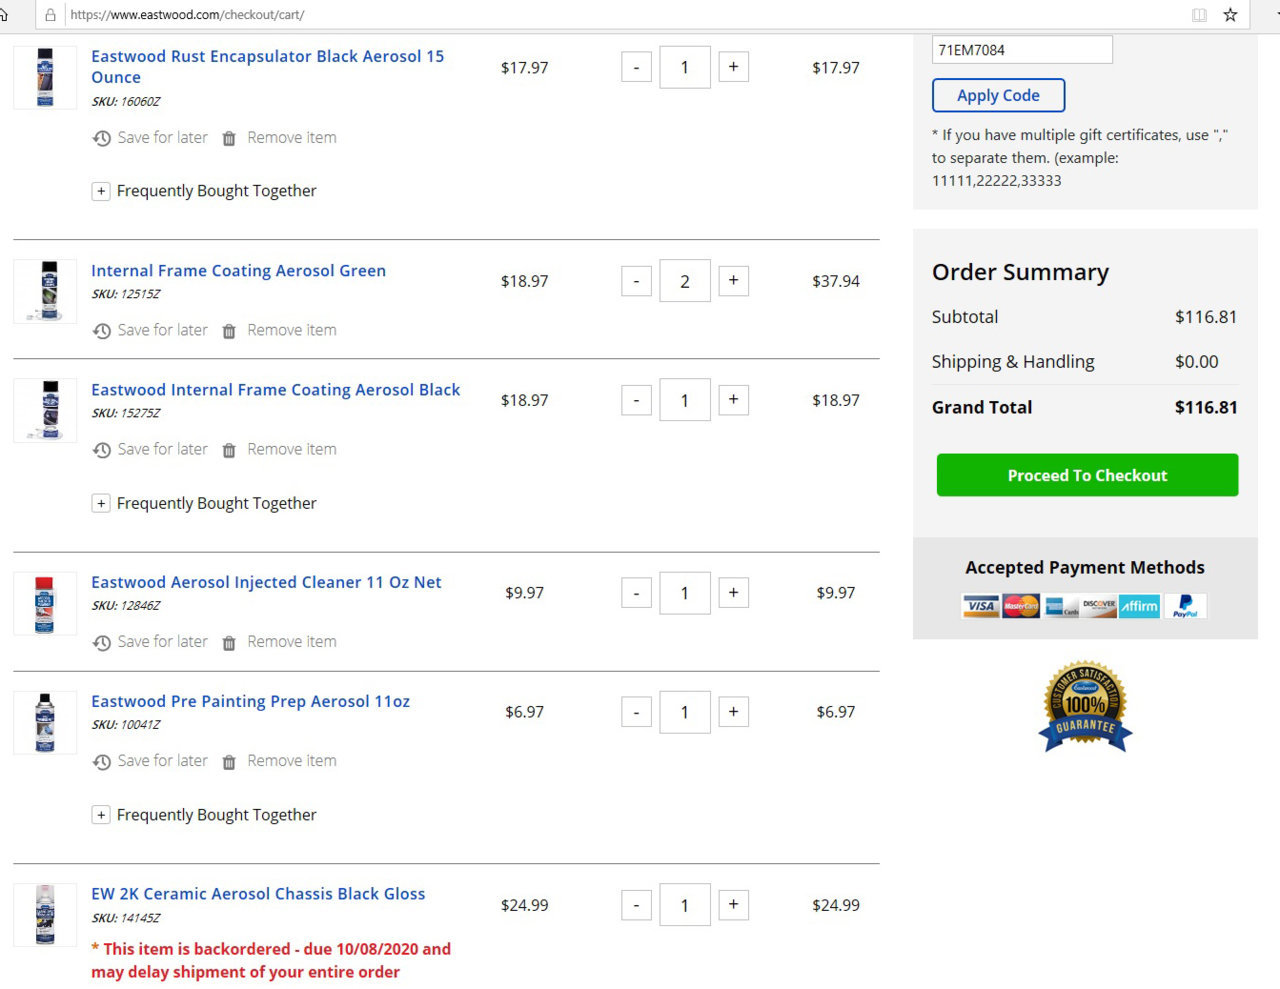
Task: Click trash icon for Aerosol Injected Cleaner
Action: click(x=229, y=642)
